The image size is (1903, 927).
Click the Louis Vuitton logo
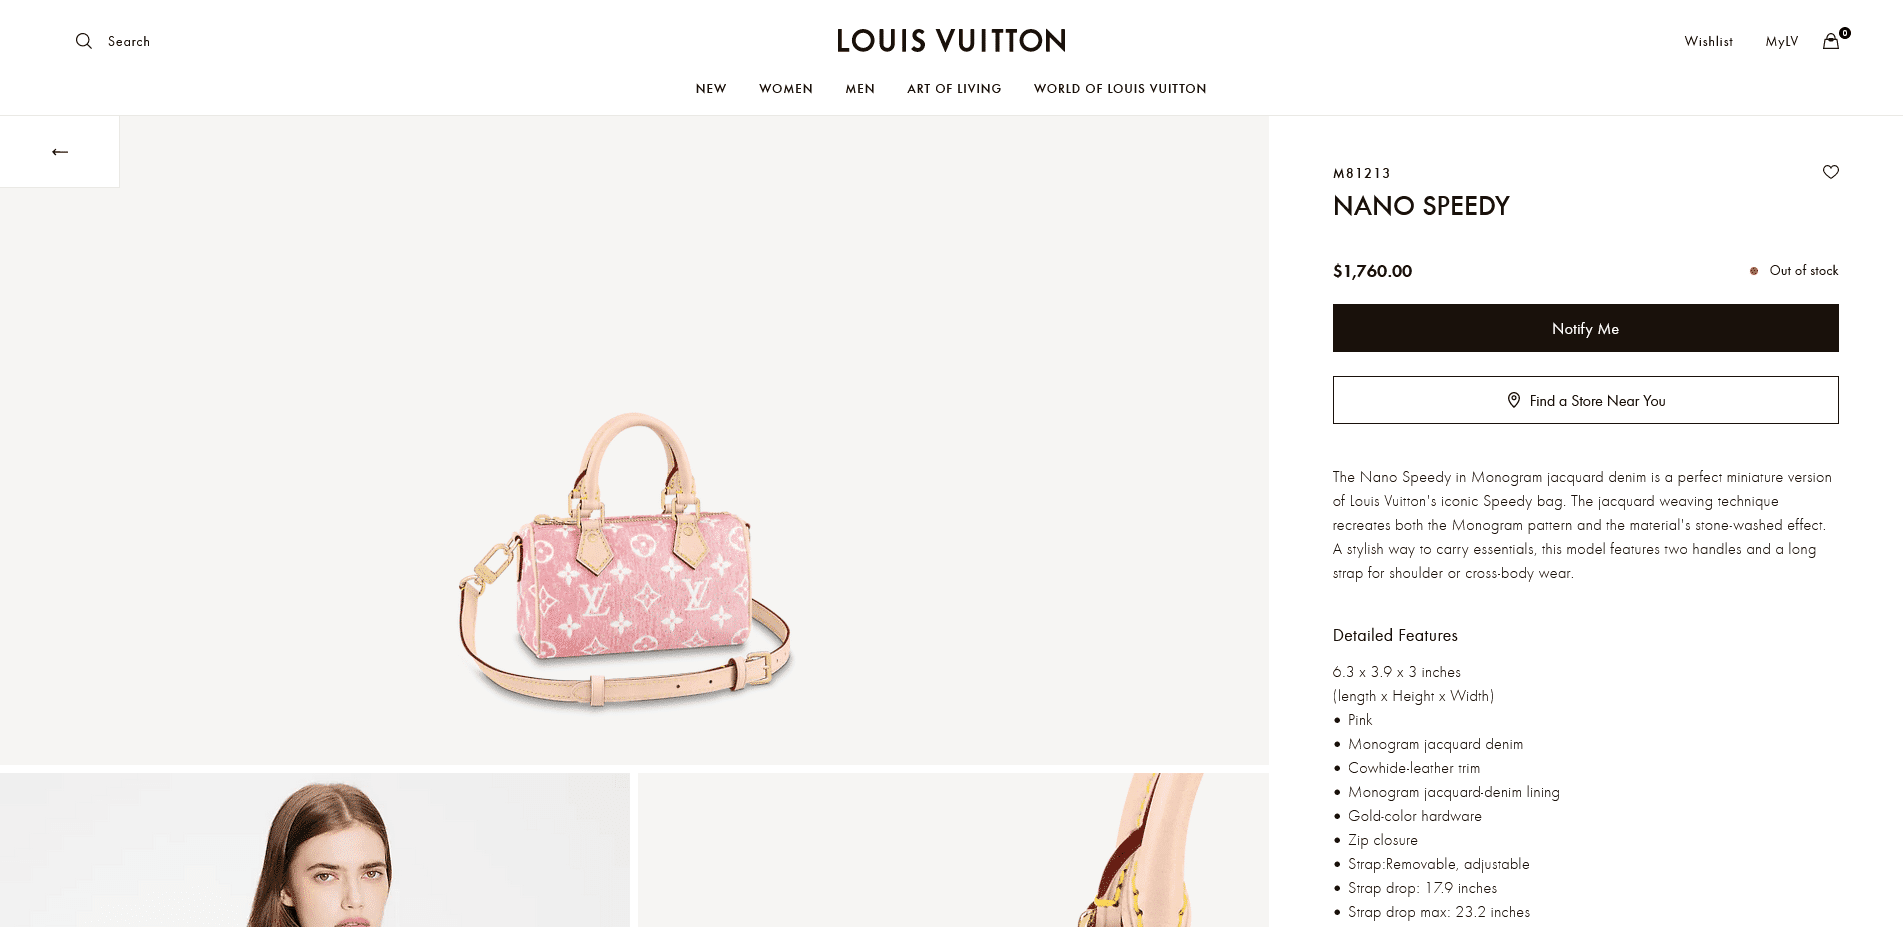coord(951,41)
